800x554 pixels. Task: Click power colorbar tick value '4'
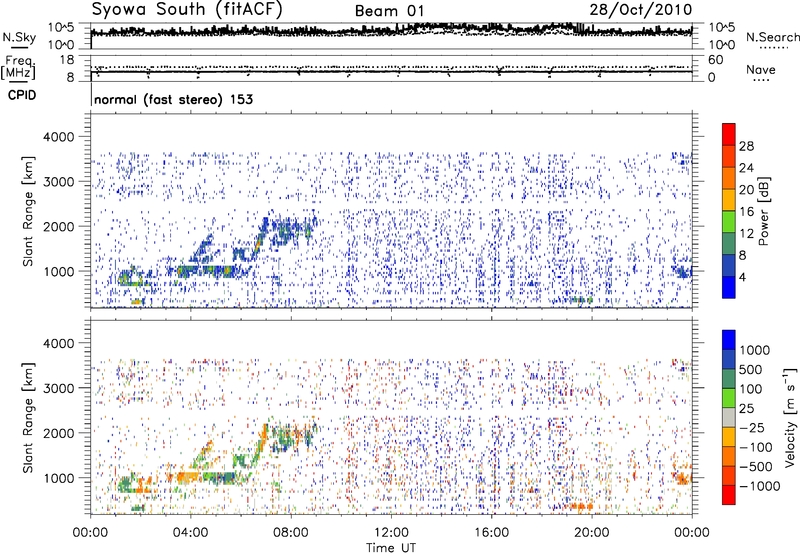click(743, 277)
